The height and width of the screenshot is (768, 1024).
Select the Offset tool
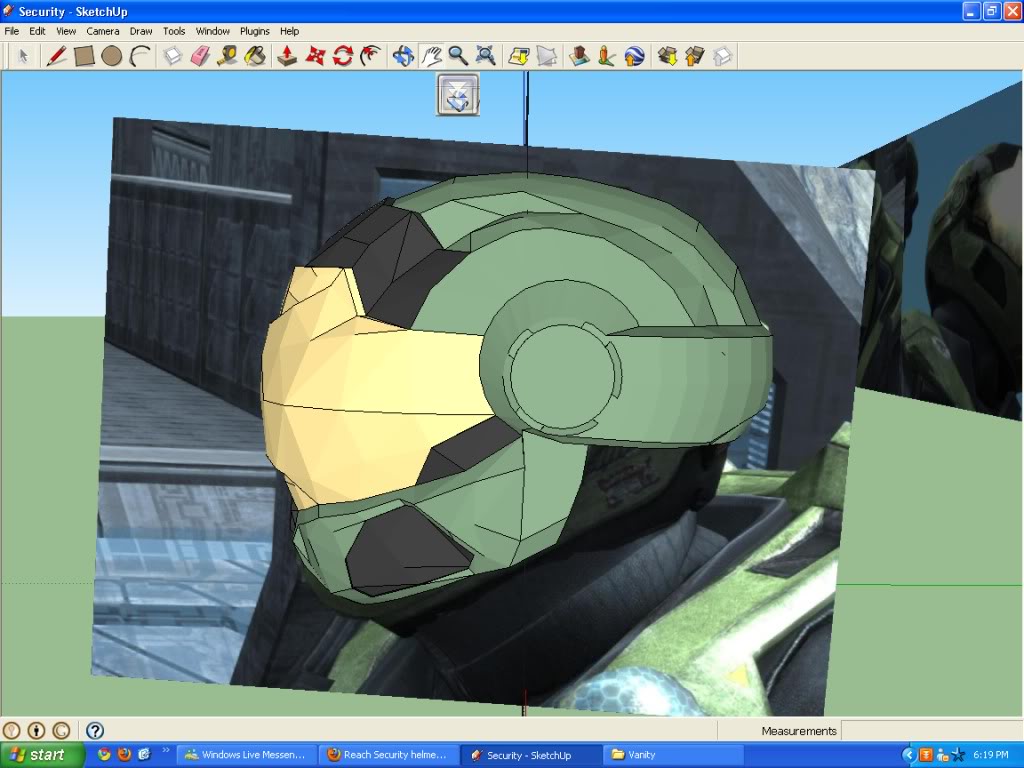[x=370, y=56]
